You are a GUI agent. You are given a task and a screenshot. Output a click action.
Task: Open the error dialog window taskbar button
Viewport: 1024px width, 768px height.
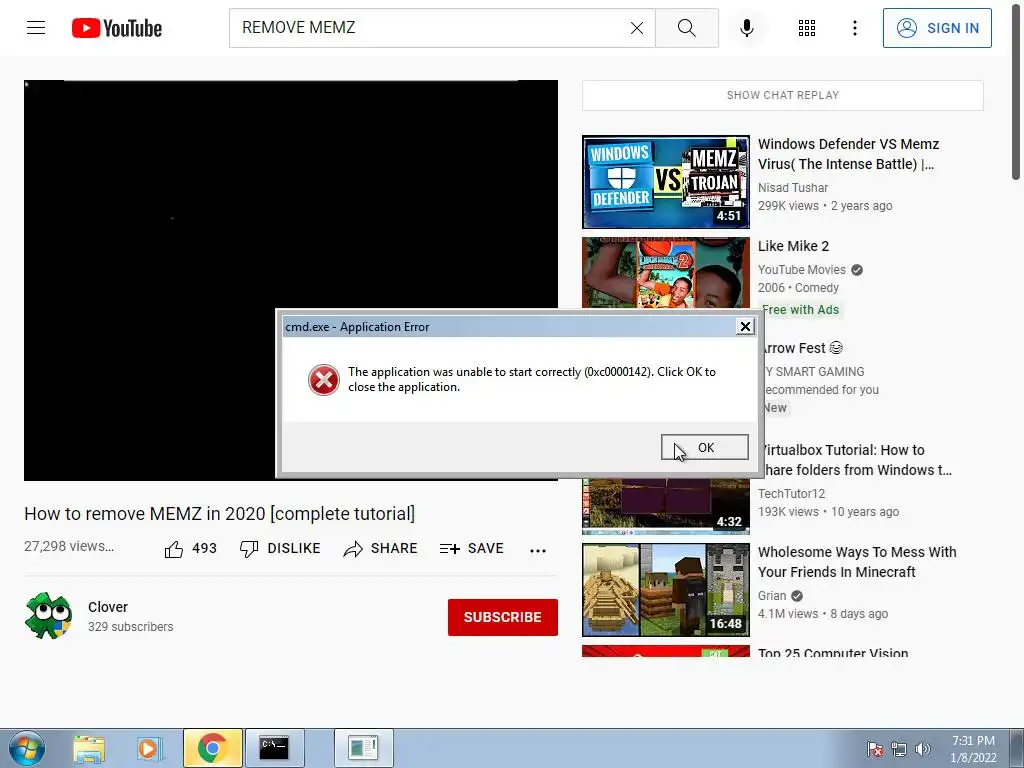(x=363, y=748)
